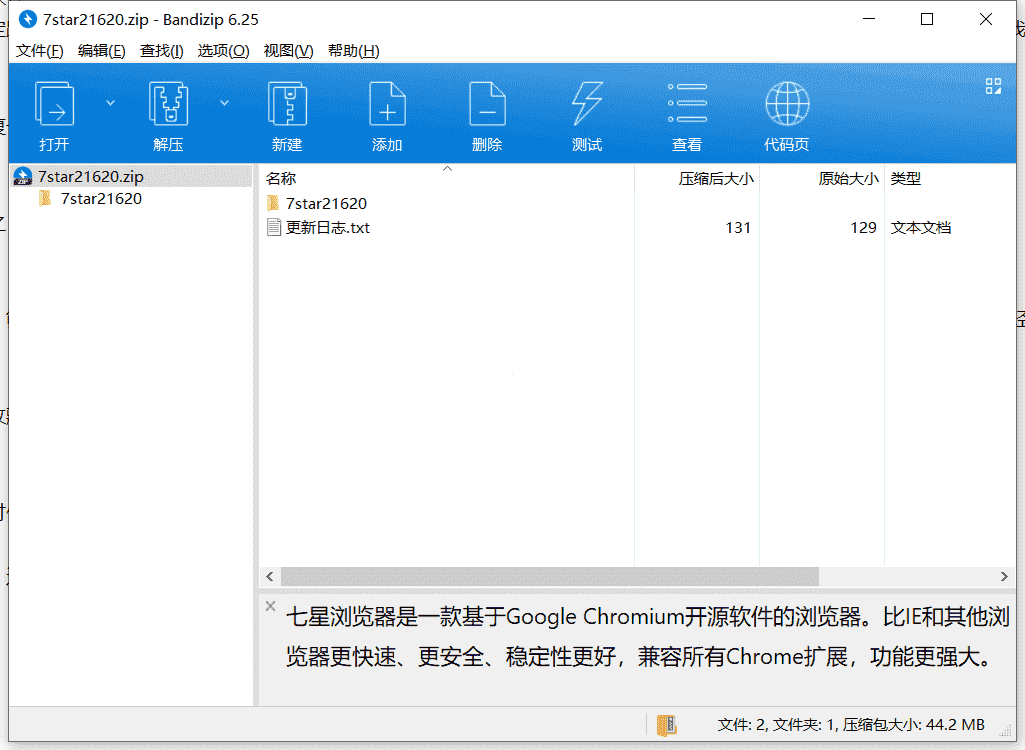Click the grid layout icon at the toolbar's right end
Screen dimensions: 1025x750
point(993,86)
